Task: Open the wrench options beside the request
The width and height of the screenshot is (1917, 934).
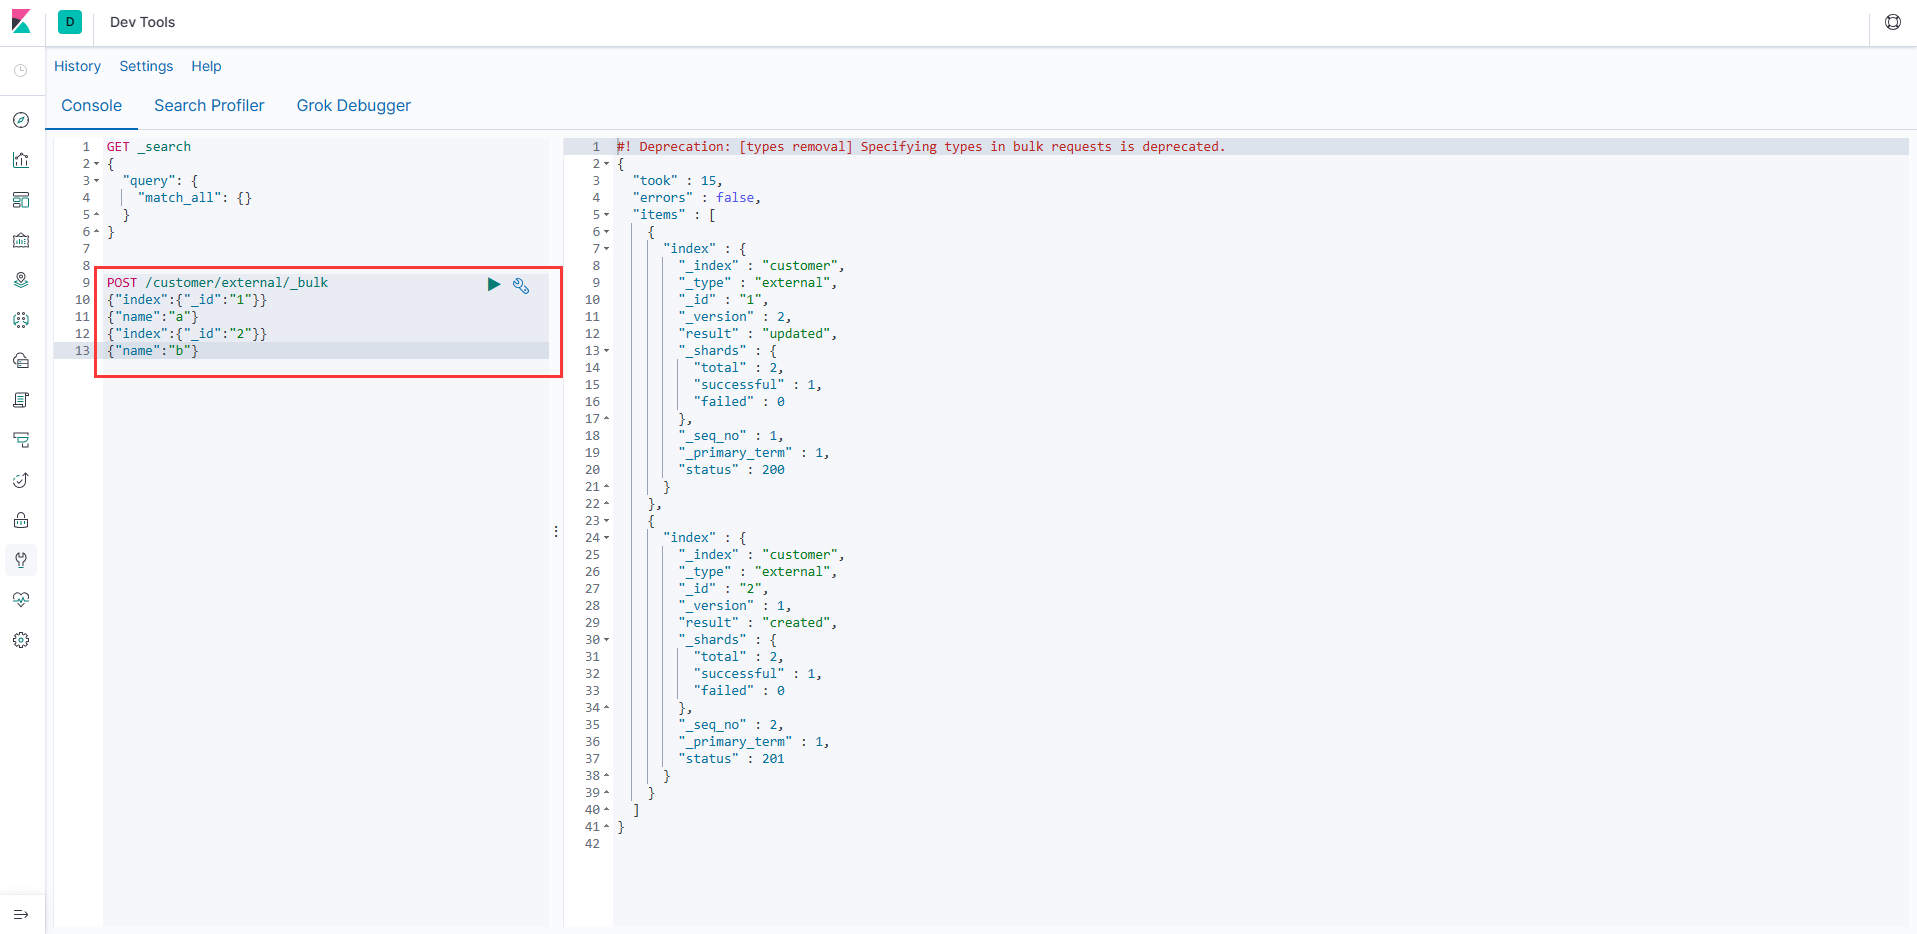Action: point(521,286)
